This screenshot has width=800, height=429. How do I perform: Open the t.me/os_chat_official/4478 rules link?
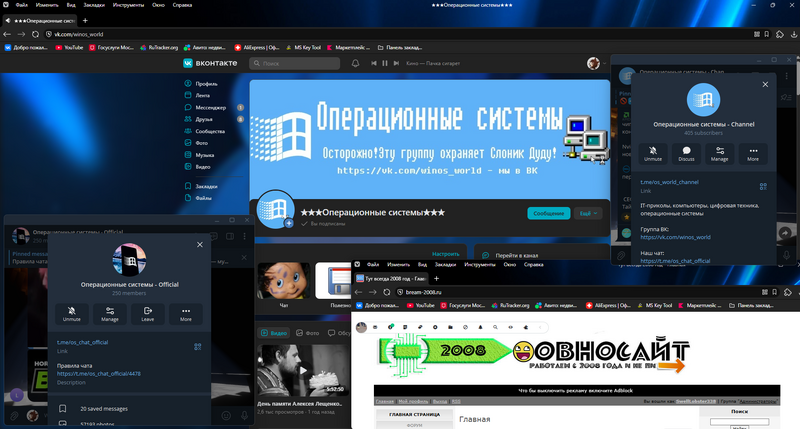click(x=98, y=373)
